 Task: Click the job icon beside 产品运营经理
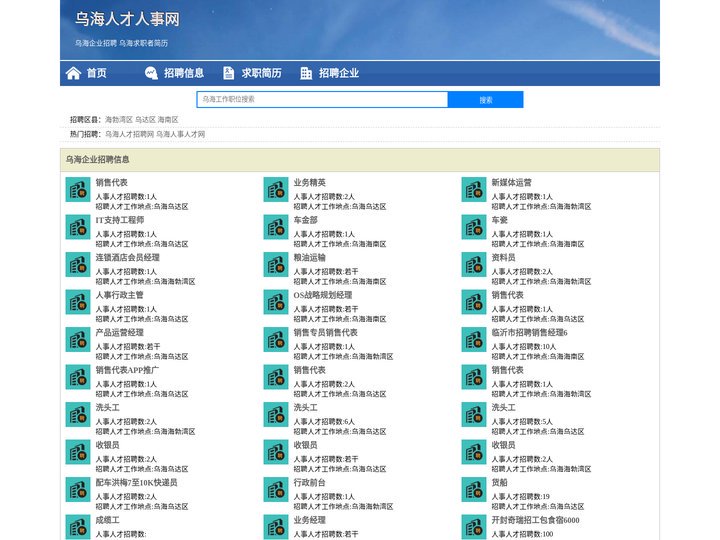[x=78, y=340]
